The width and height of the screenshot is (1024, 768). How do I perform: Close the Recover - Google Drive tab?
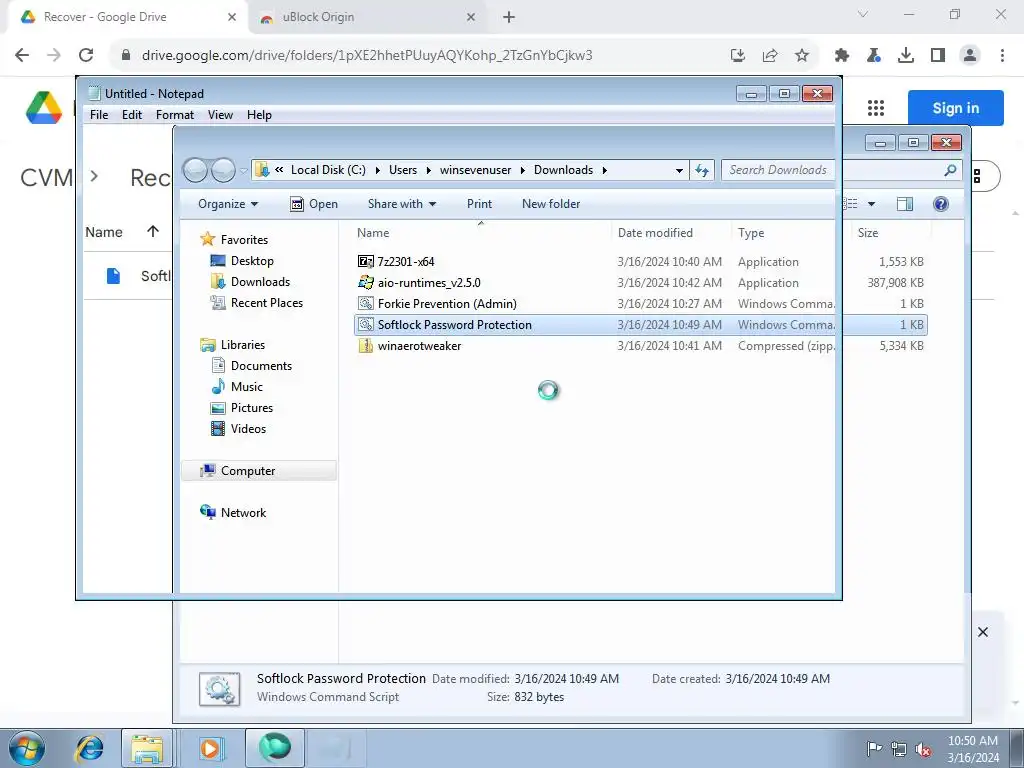(232, 17)
